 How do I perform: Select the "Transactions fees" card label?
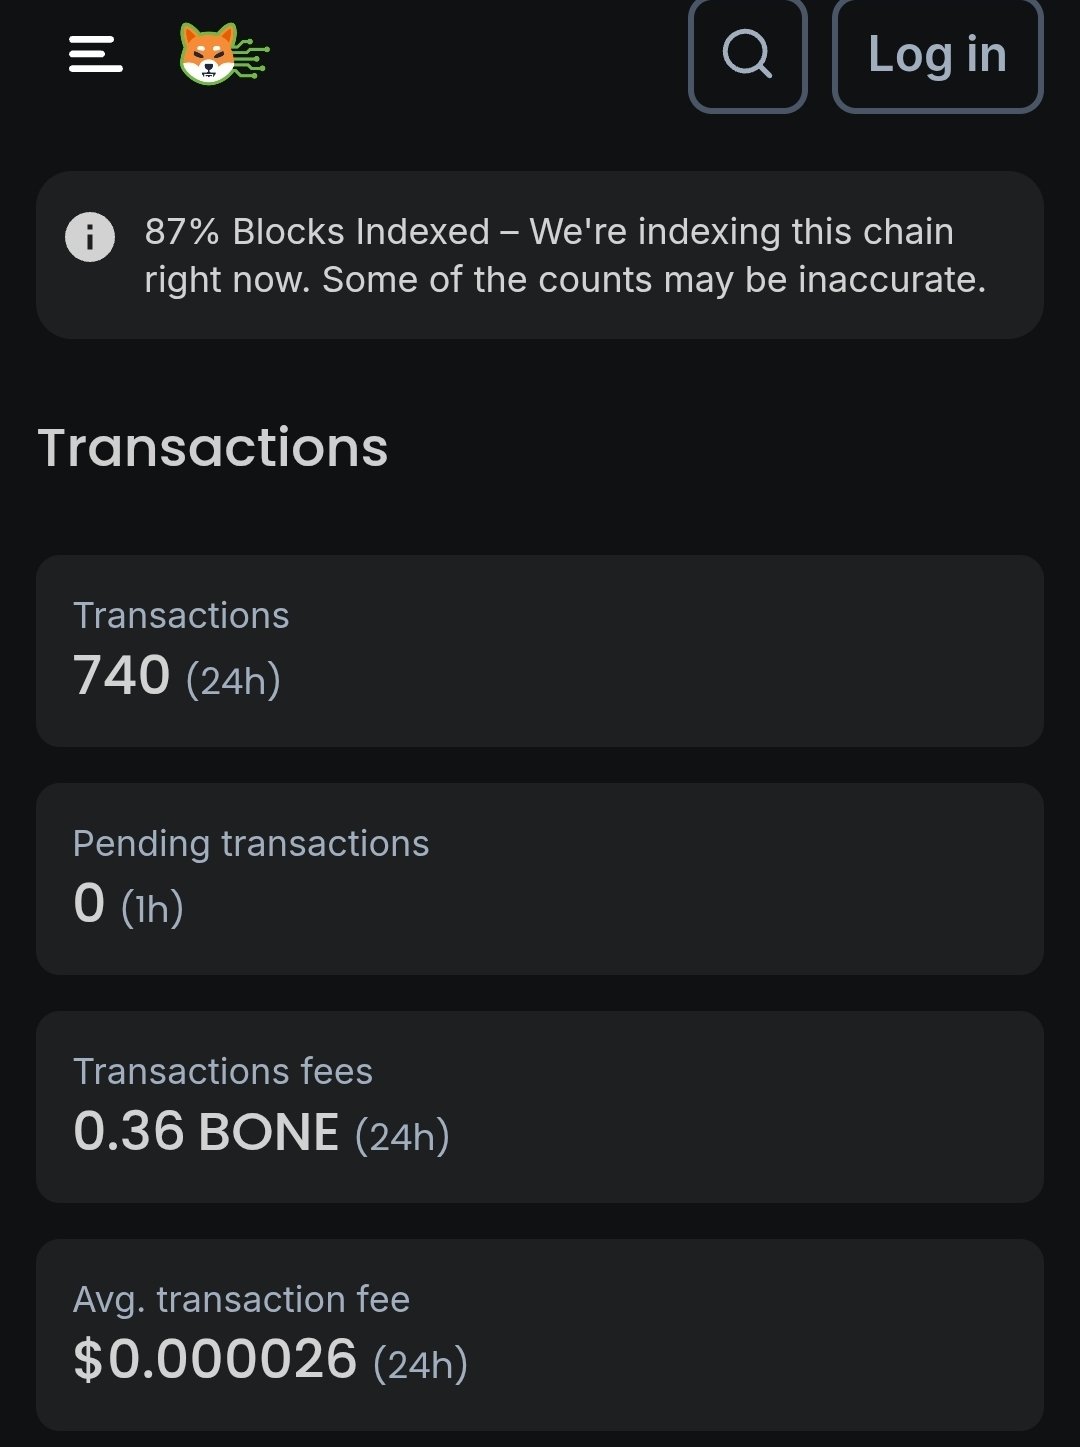point(223,1072)
